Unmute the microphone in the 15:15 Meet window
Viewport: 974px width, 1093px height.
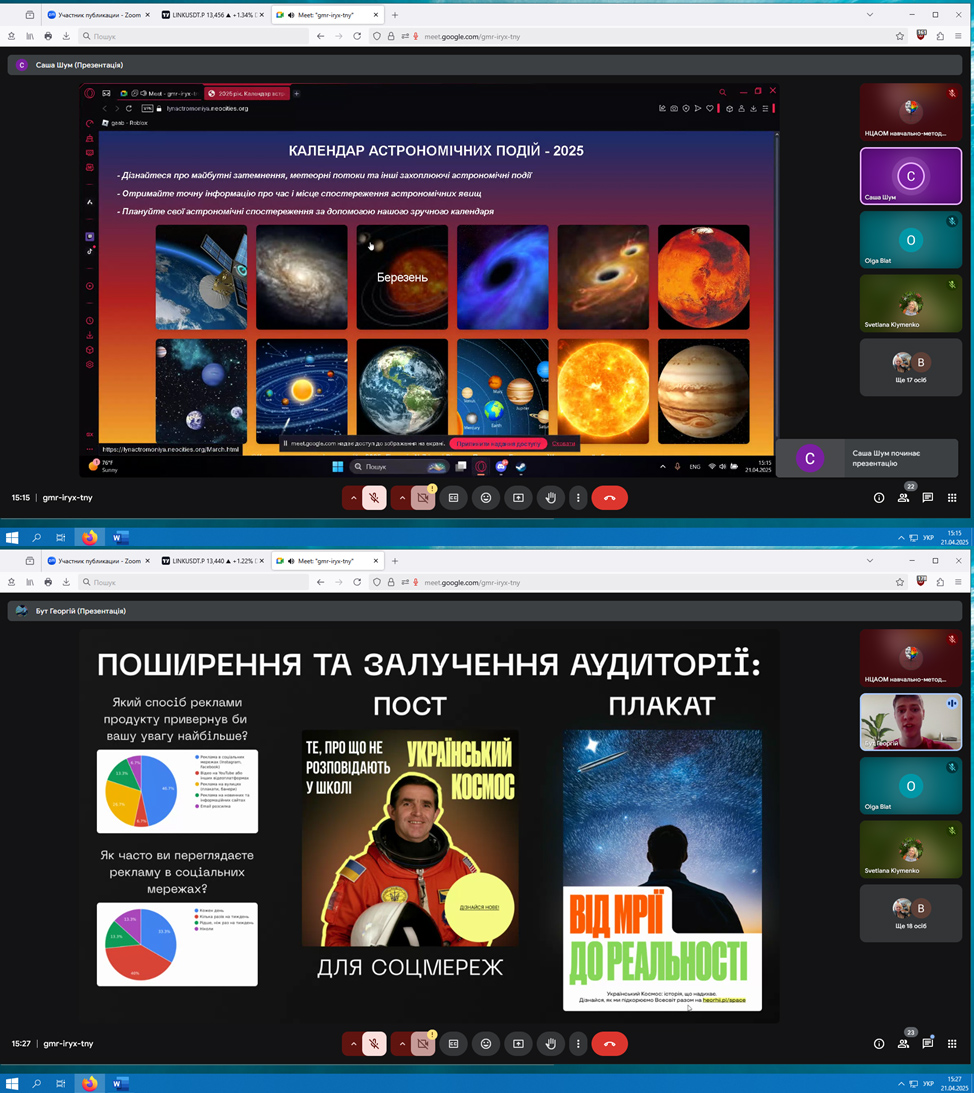[x=374, y=498]
